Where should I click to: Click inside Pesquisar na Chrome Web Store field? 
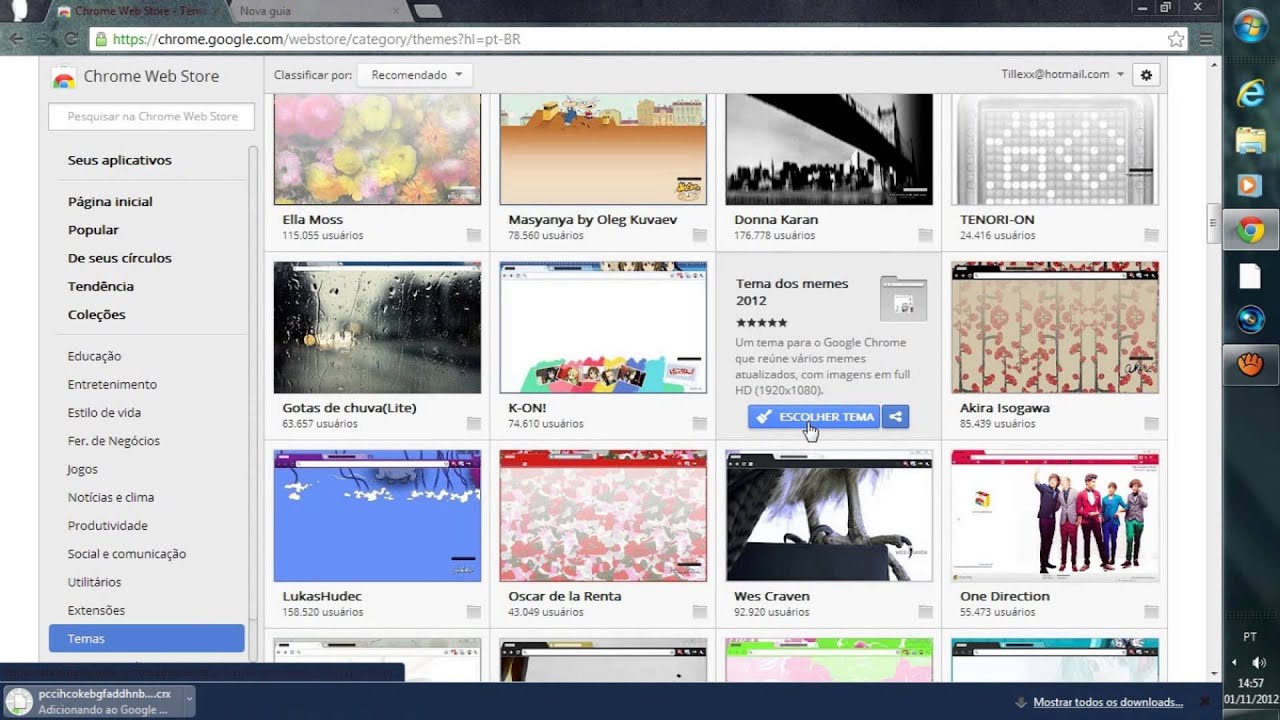[x=152, y=116]
